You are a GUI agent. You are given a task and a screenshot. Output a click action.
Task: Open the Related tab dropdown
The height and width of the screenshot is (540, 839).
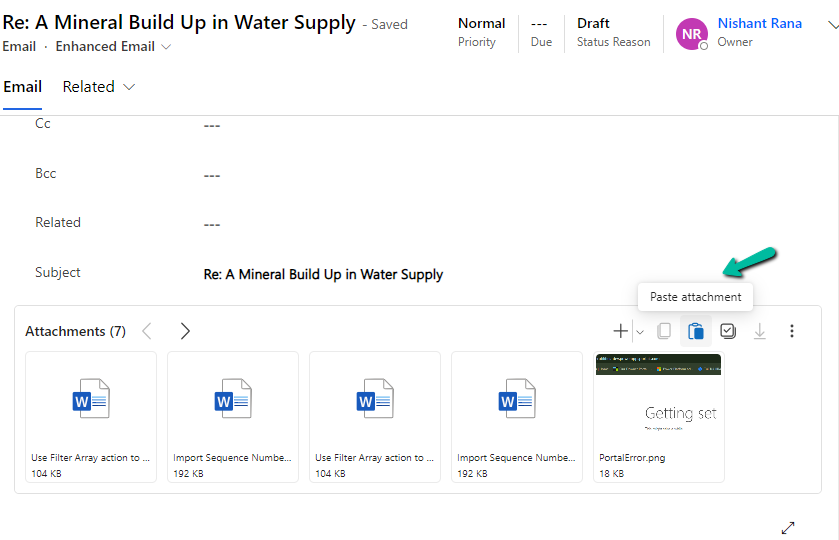(x=98, y=87)
